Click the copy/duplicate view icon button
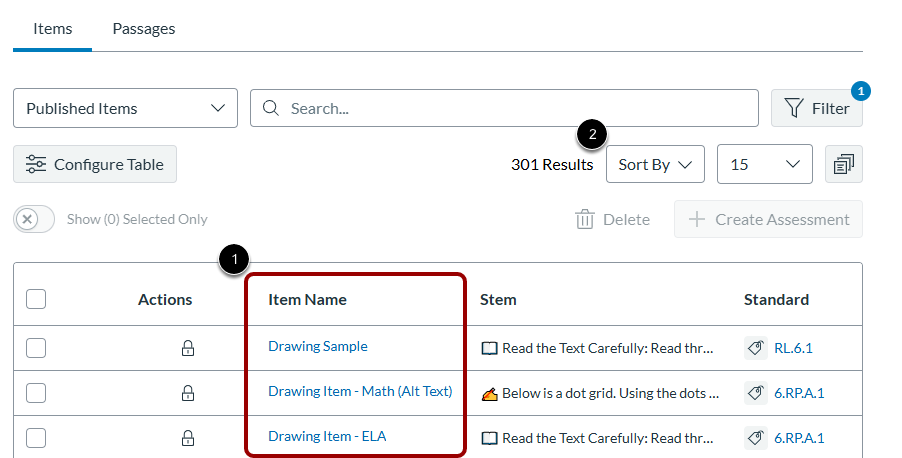 click(843, 164)
